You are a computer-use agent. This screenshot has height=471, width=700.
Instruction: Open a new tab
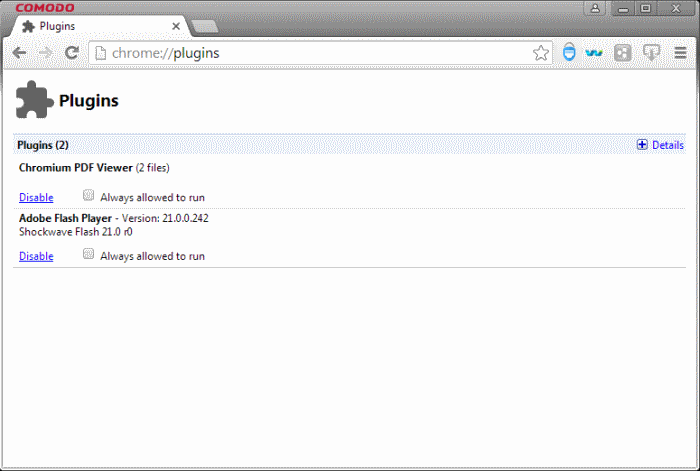(x=205, y=27)
